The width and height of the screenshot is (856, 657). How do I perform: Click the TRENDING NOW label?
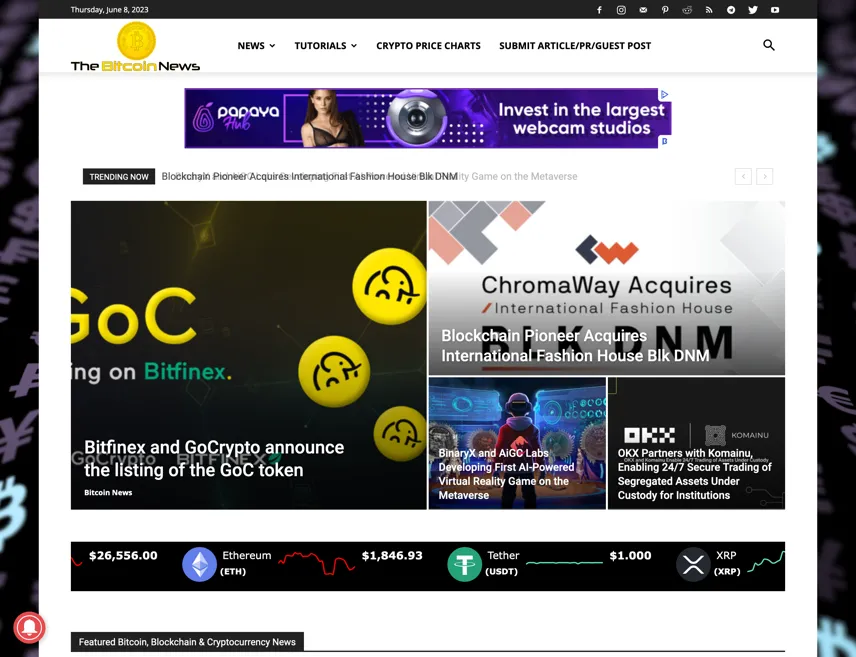click(x=119, y=176)
